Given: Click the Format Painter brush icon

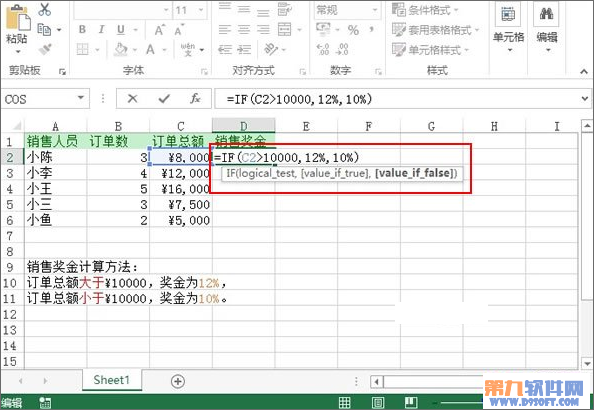Looking at the screenshot, I should click(x=45, y=49).
